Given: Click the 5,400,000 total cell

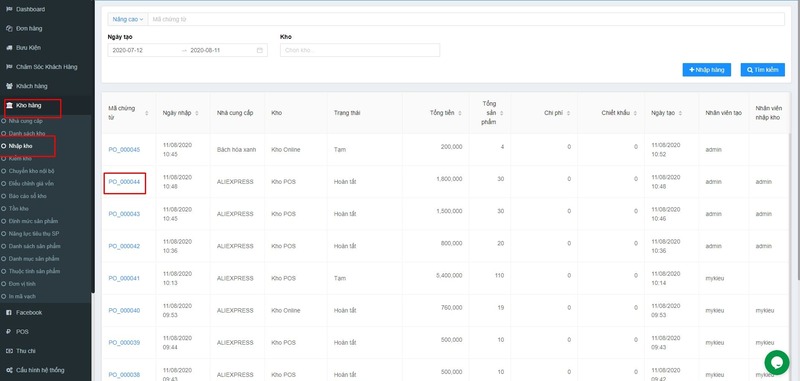Looking at the screenshot, I should click(449, 275).
